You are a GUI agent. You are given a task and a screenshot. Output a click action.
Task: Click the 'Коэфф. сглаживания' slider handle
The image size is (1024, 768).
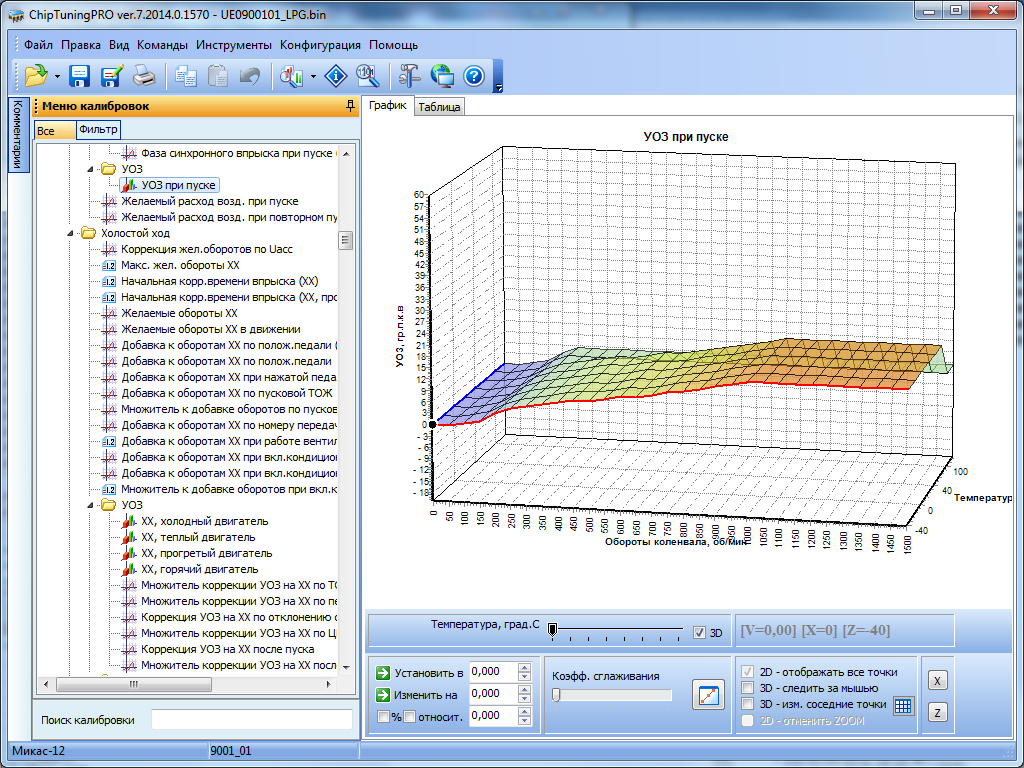(557, 695)
